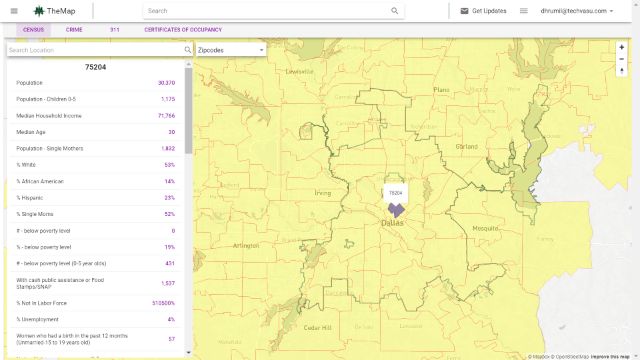Switch to the CRIME tab
Image resolution: width=640 pixels, height=360 pixels.
pyautogui.click(x=74, y=30)
